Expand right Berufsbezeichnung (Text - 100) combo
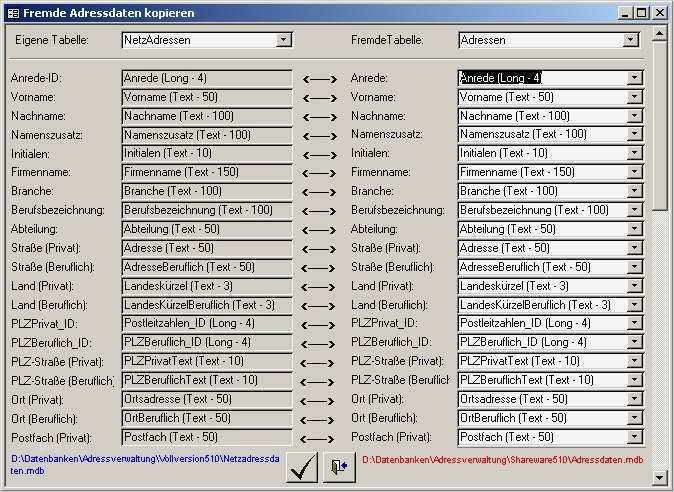Viewport: 674px width, 492px height. [634, 210]
